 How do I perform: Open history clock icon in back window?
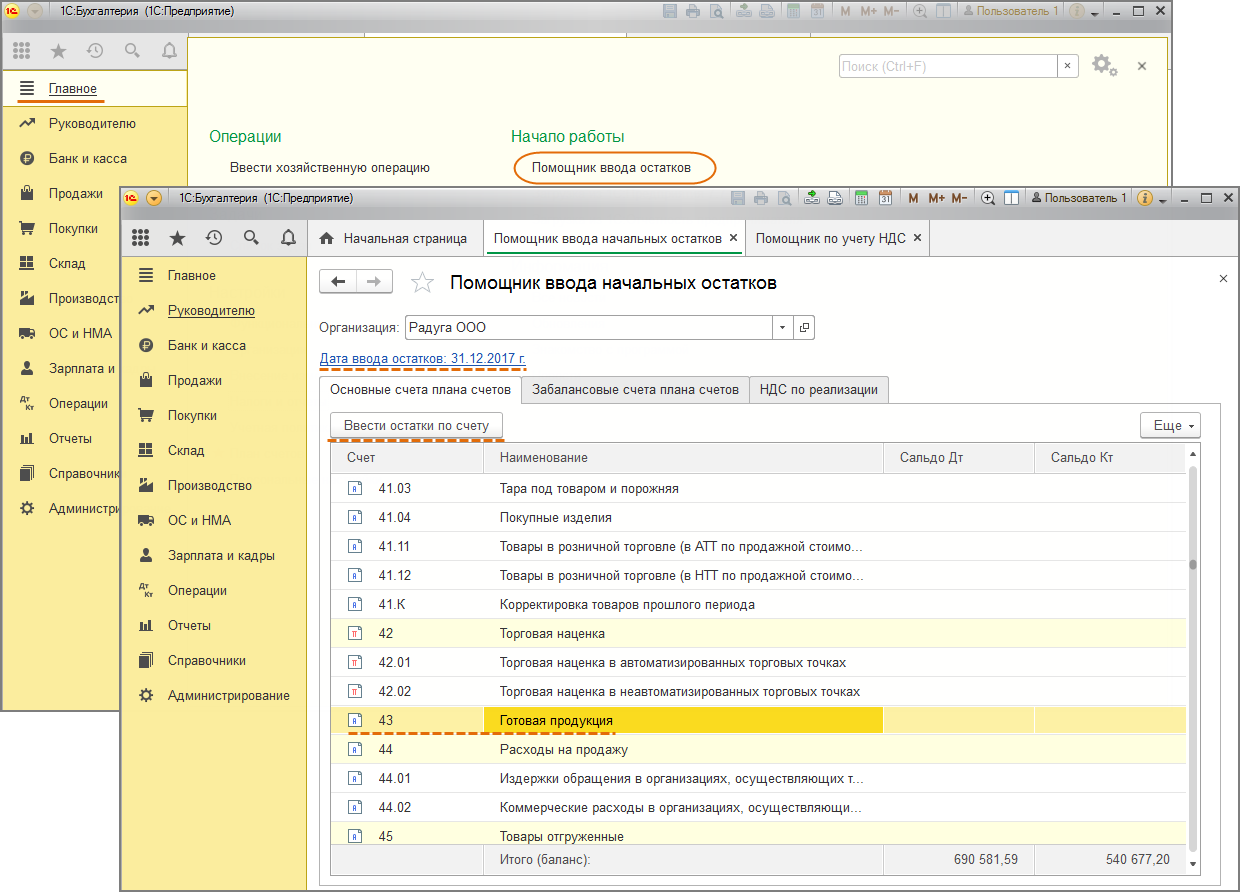coord(95,50)
